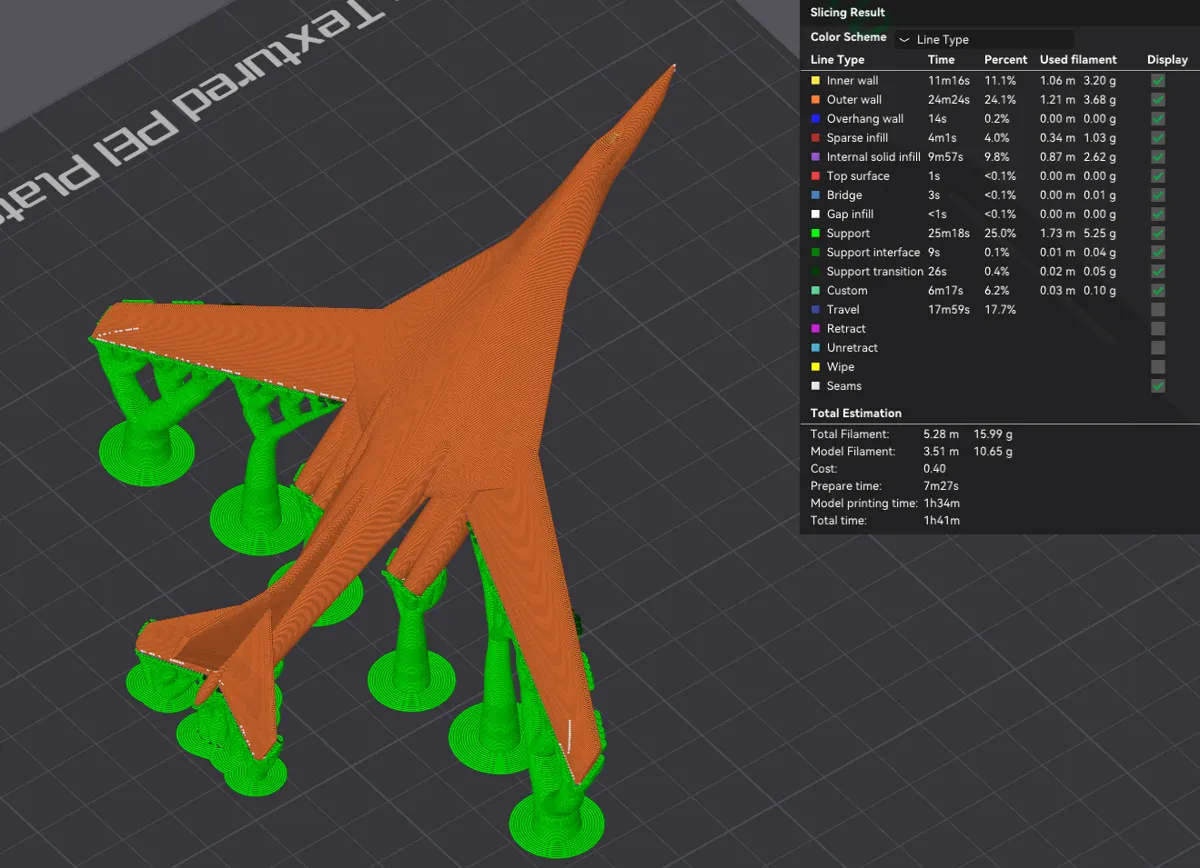
Task: Click the dark red Sparse infill swatch
Action: (x=815, y=137)
